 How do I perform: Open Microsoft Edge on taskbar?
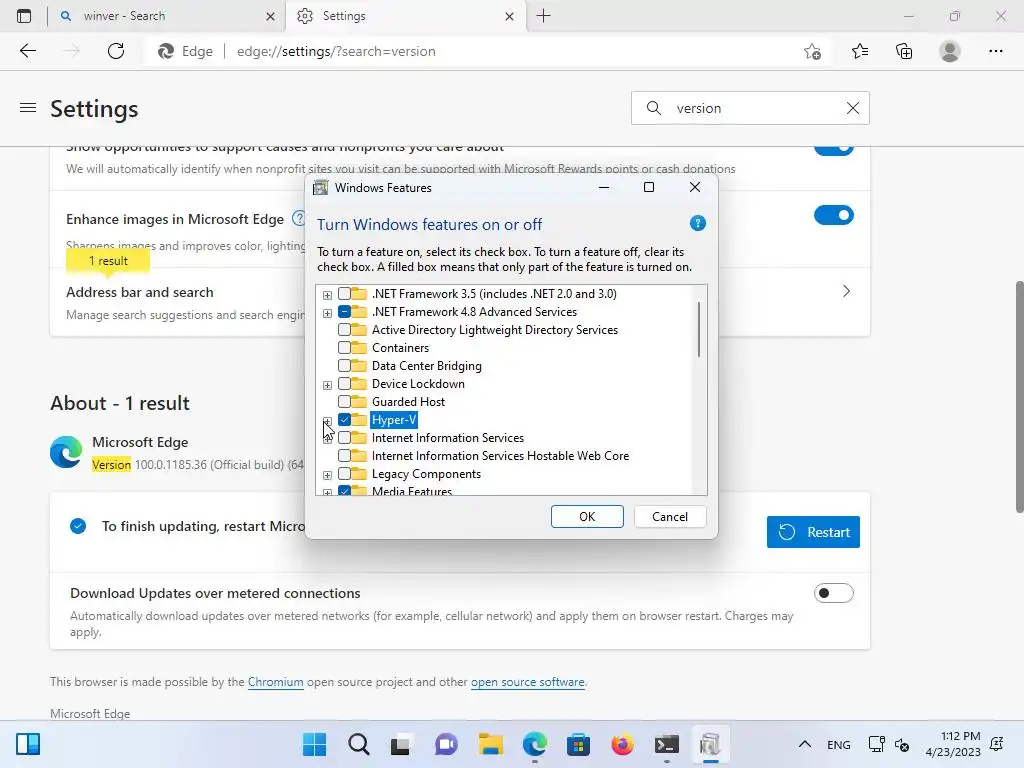(535, 744)
